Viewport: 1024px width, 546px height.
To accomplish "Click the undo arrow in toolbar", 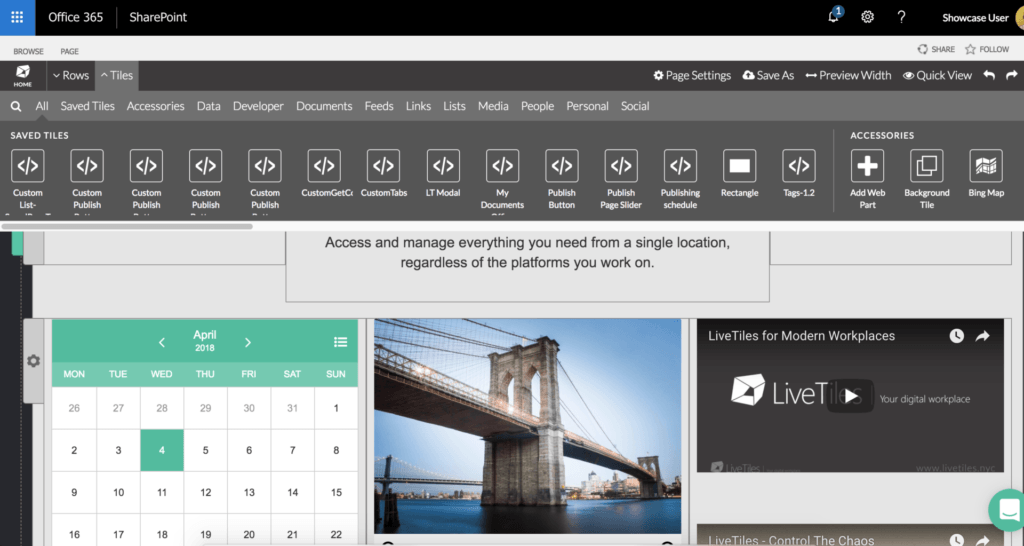I will pos(989,75).
